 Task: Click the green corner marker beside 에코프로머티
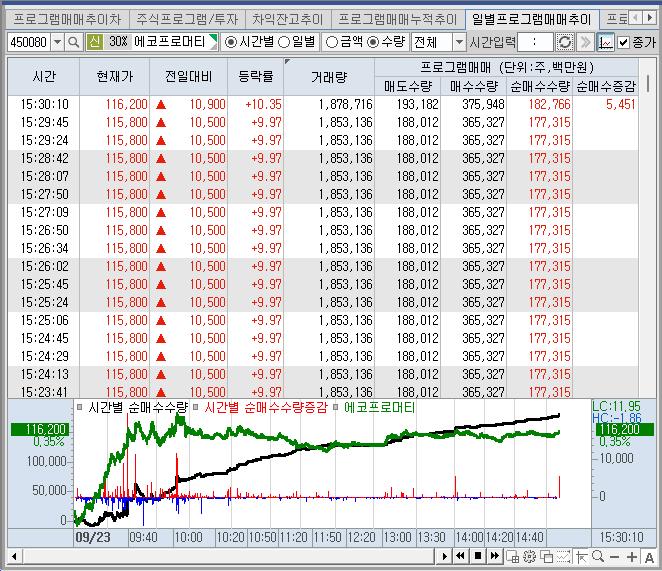[213, 40]
